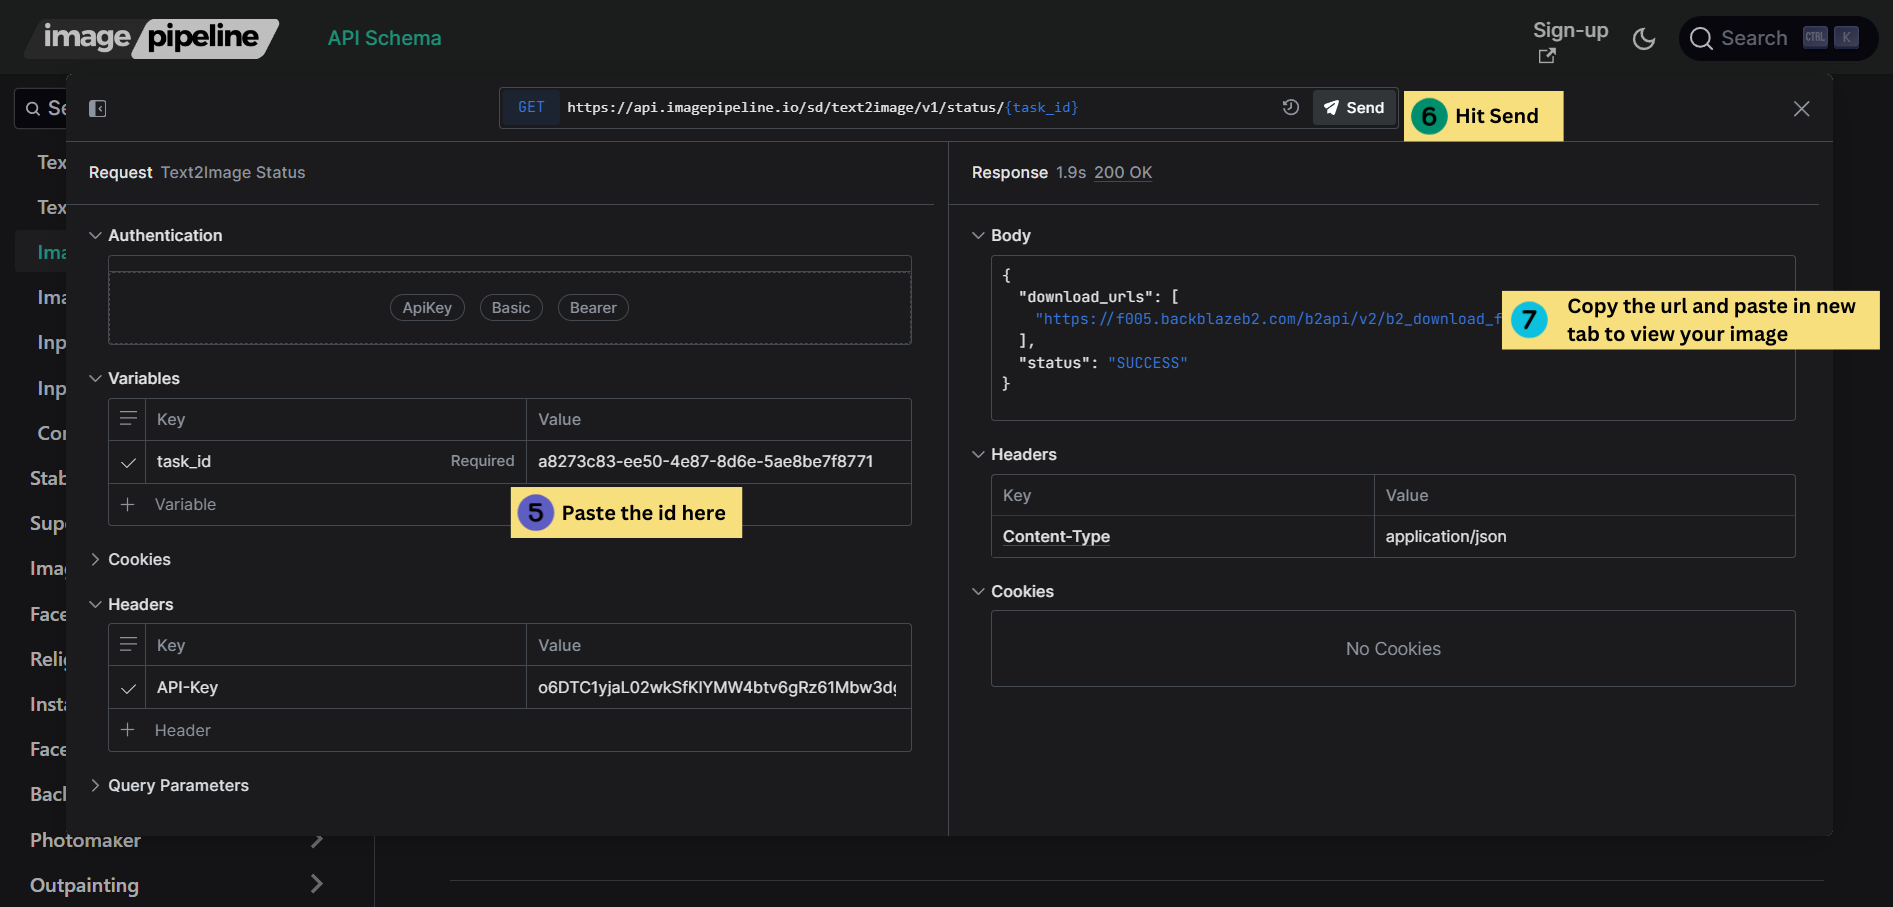Viewport: 1893px width, 907px height.
Task: Click the task_id value field
Action: 718,462
